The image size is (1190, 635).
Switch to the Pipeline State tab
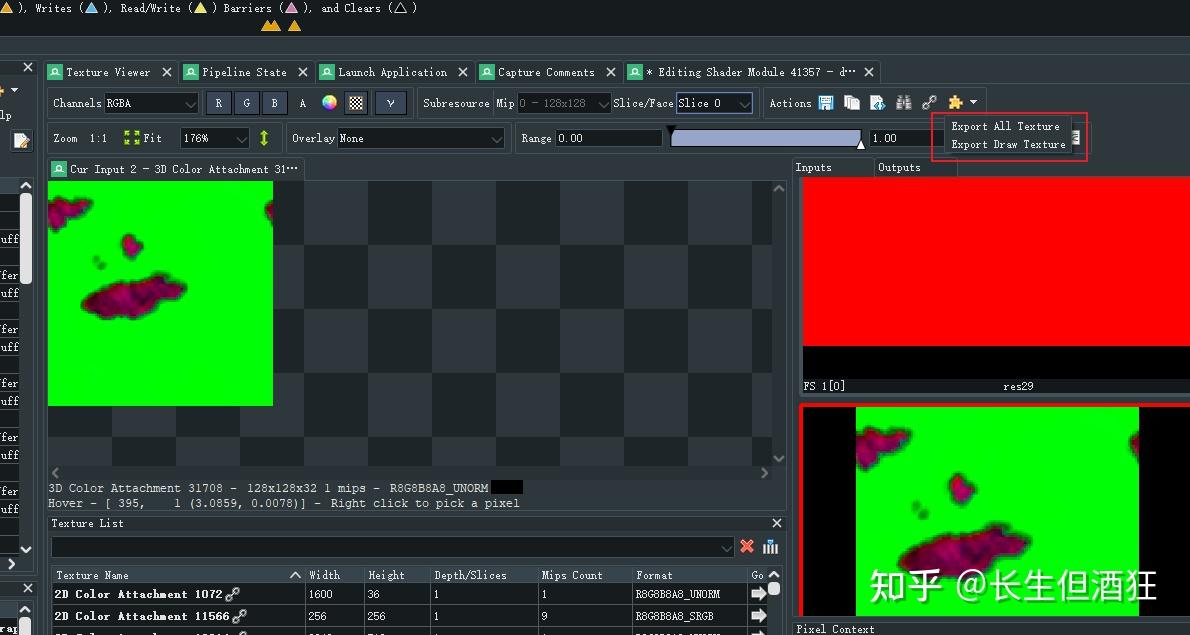click(x=244, y=72)
